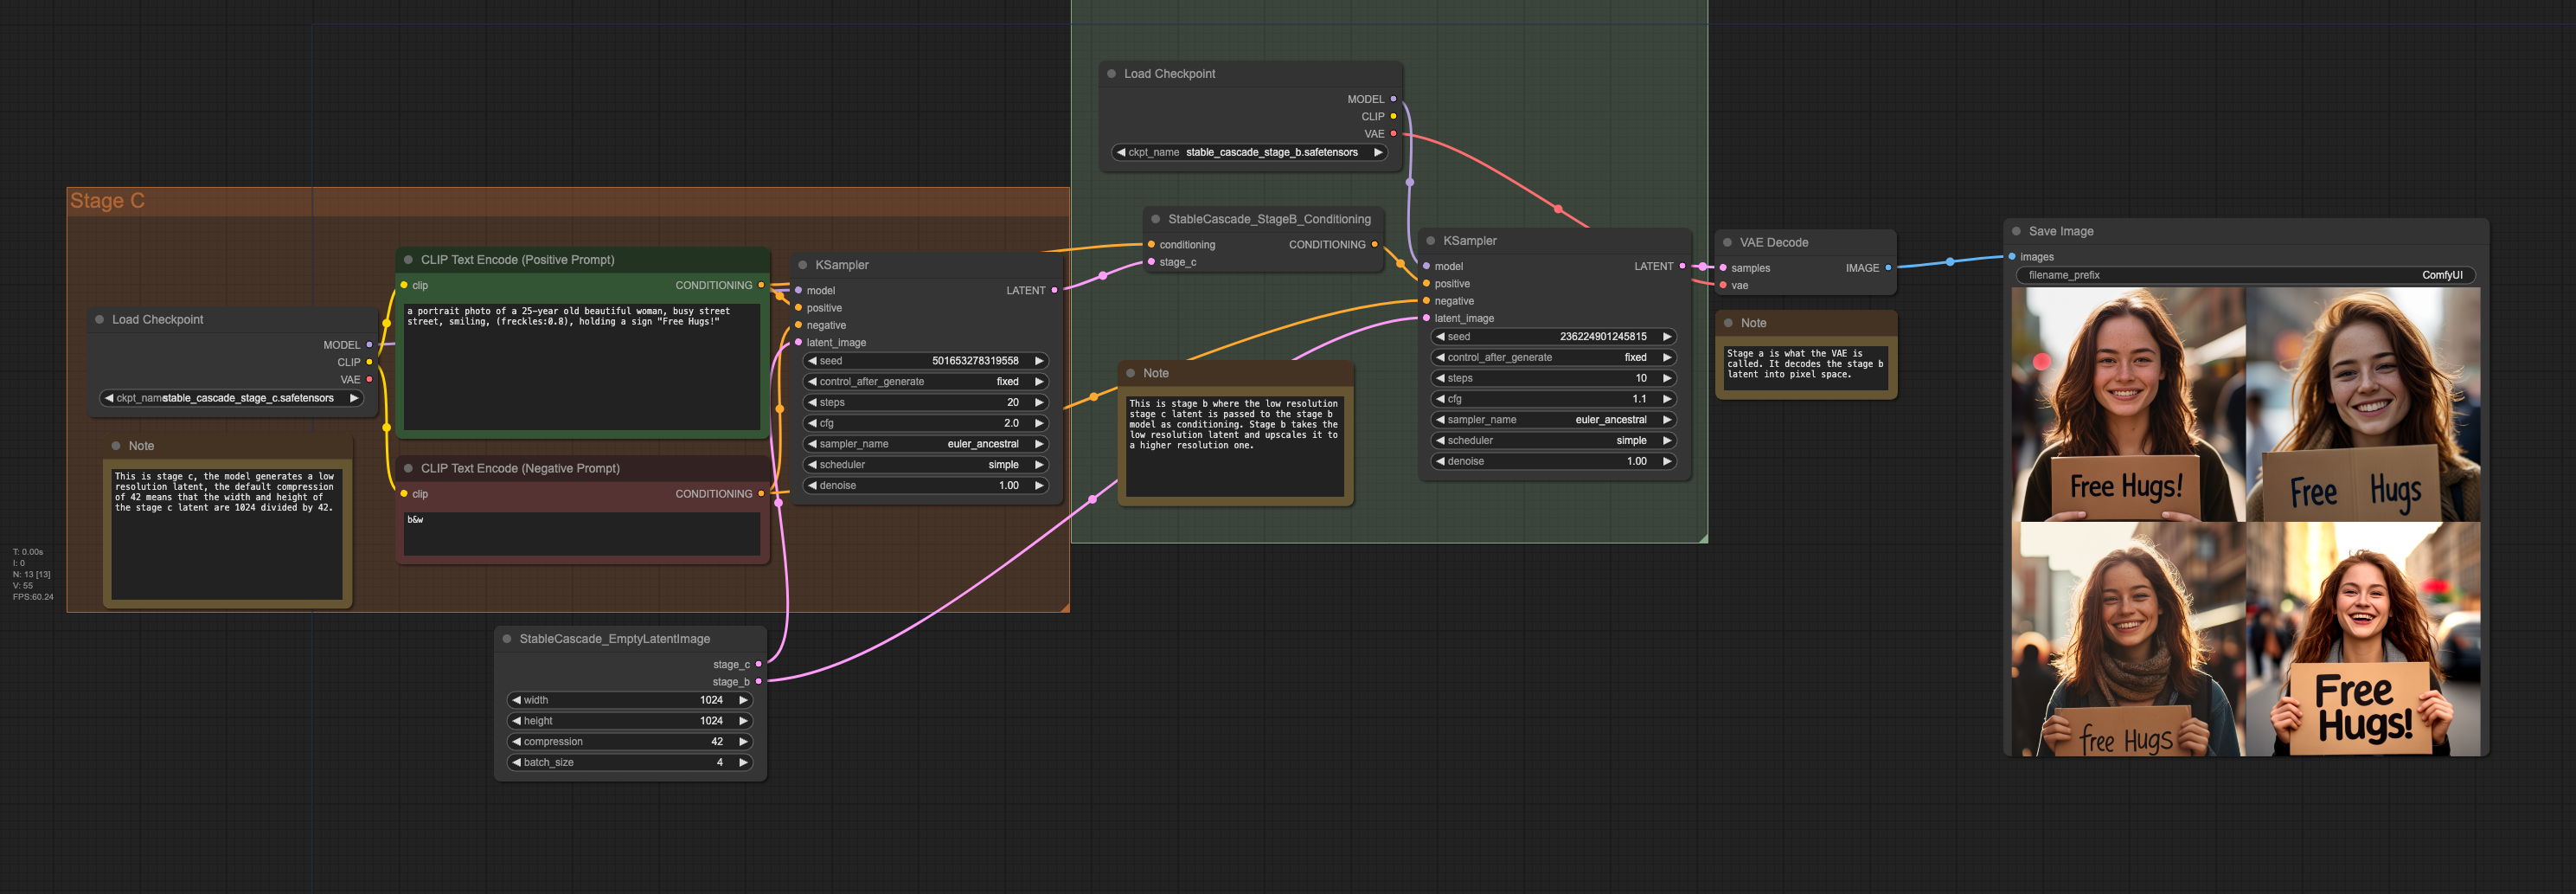2576x894 pixels.
Task: Toggle collapse of the StableCascade_EmptyLatentImage node
Action: (507, 639)
